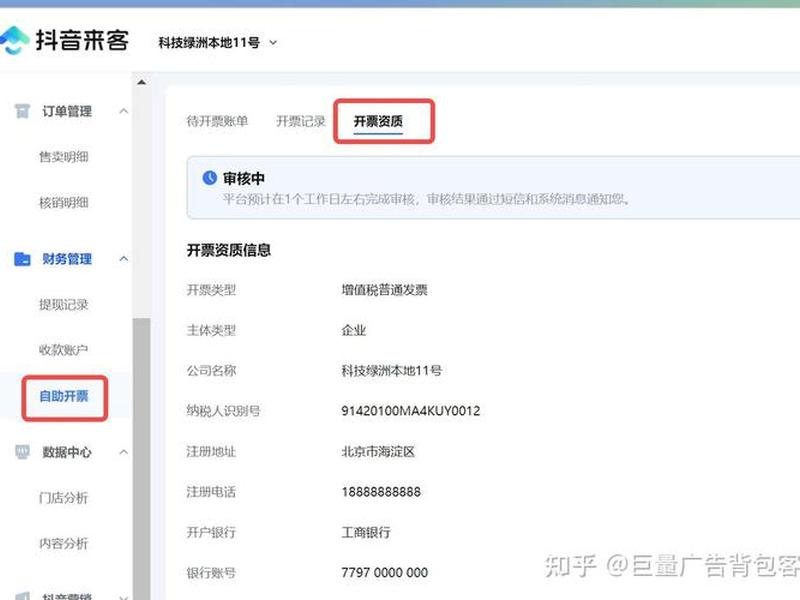This screenshot has height=600, width=800.
Task: Open 提现记录 in the sidebar
Action: coord(64,304)
